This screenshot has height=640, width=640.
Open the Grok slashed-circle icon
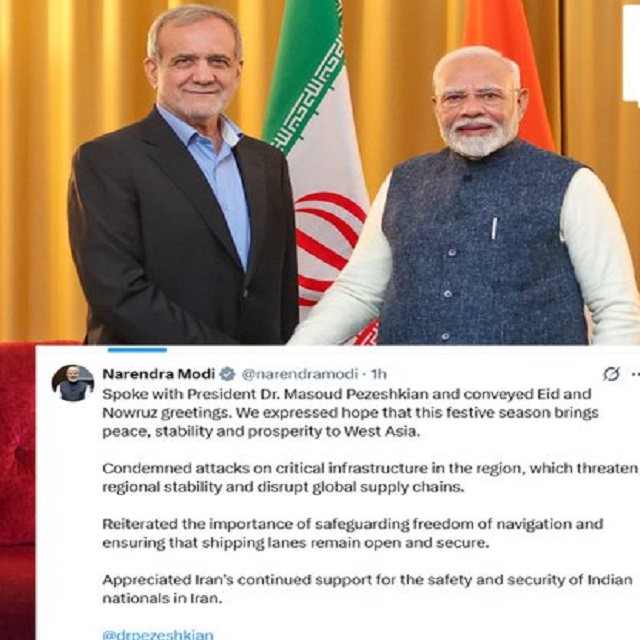pos(611,373)
